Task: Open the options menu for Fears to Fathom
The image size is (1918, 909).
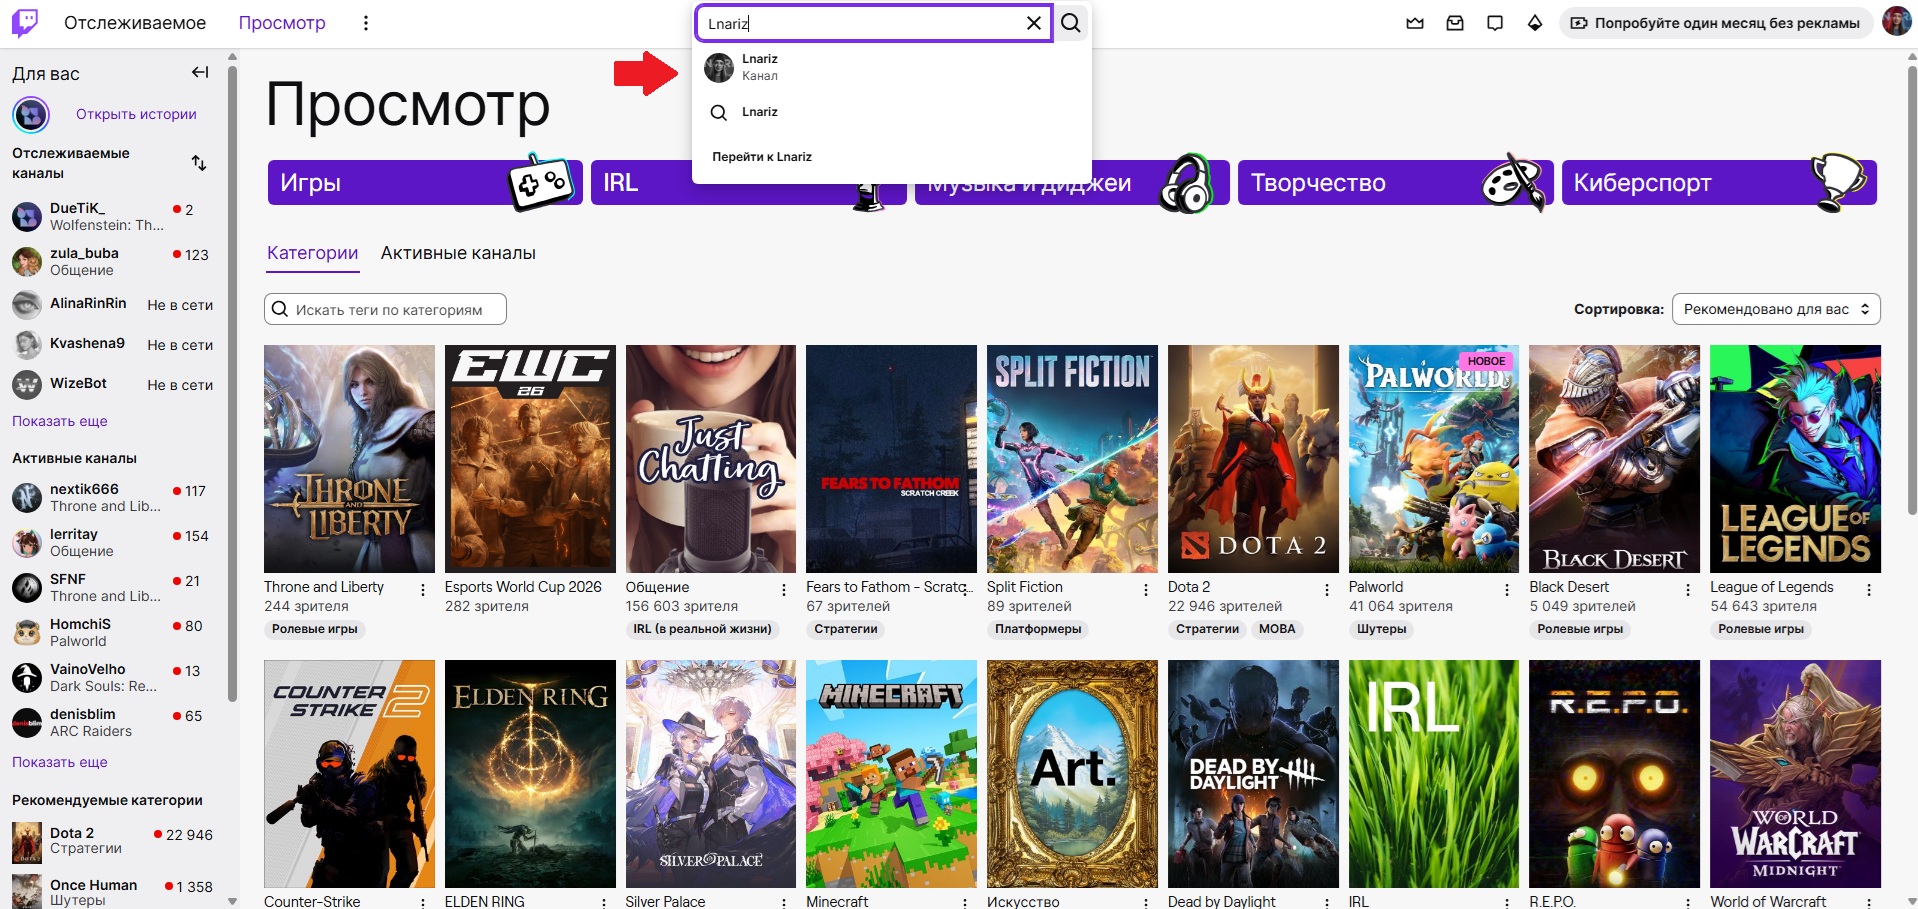Action: click(965, 590)
